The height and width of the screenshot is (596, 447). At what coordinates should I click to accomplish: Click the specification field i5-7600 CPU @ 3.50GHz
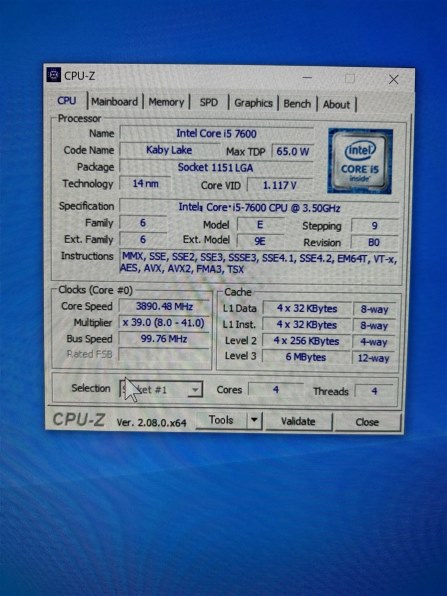click(260, 208)
